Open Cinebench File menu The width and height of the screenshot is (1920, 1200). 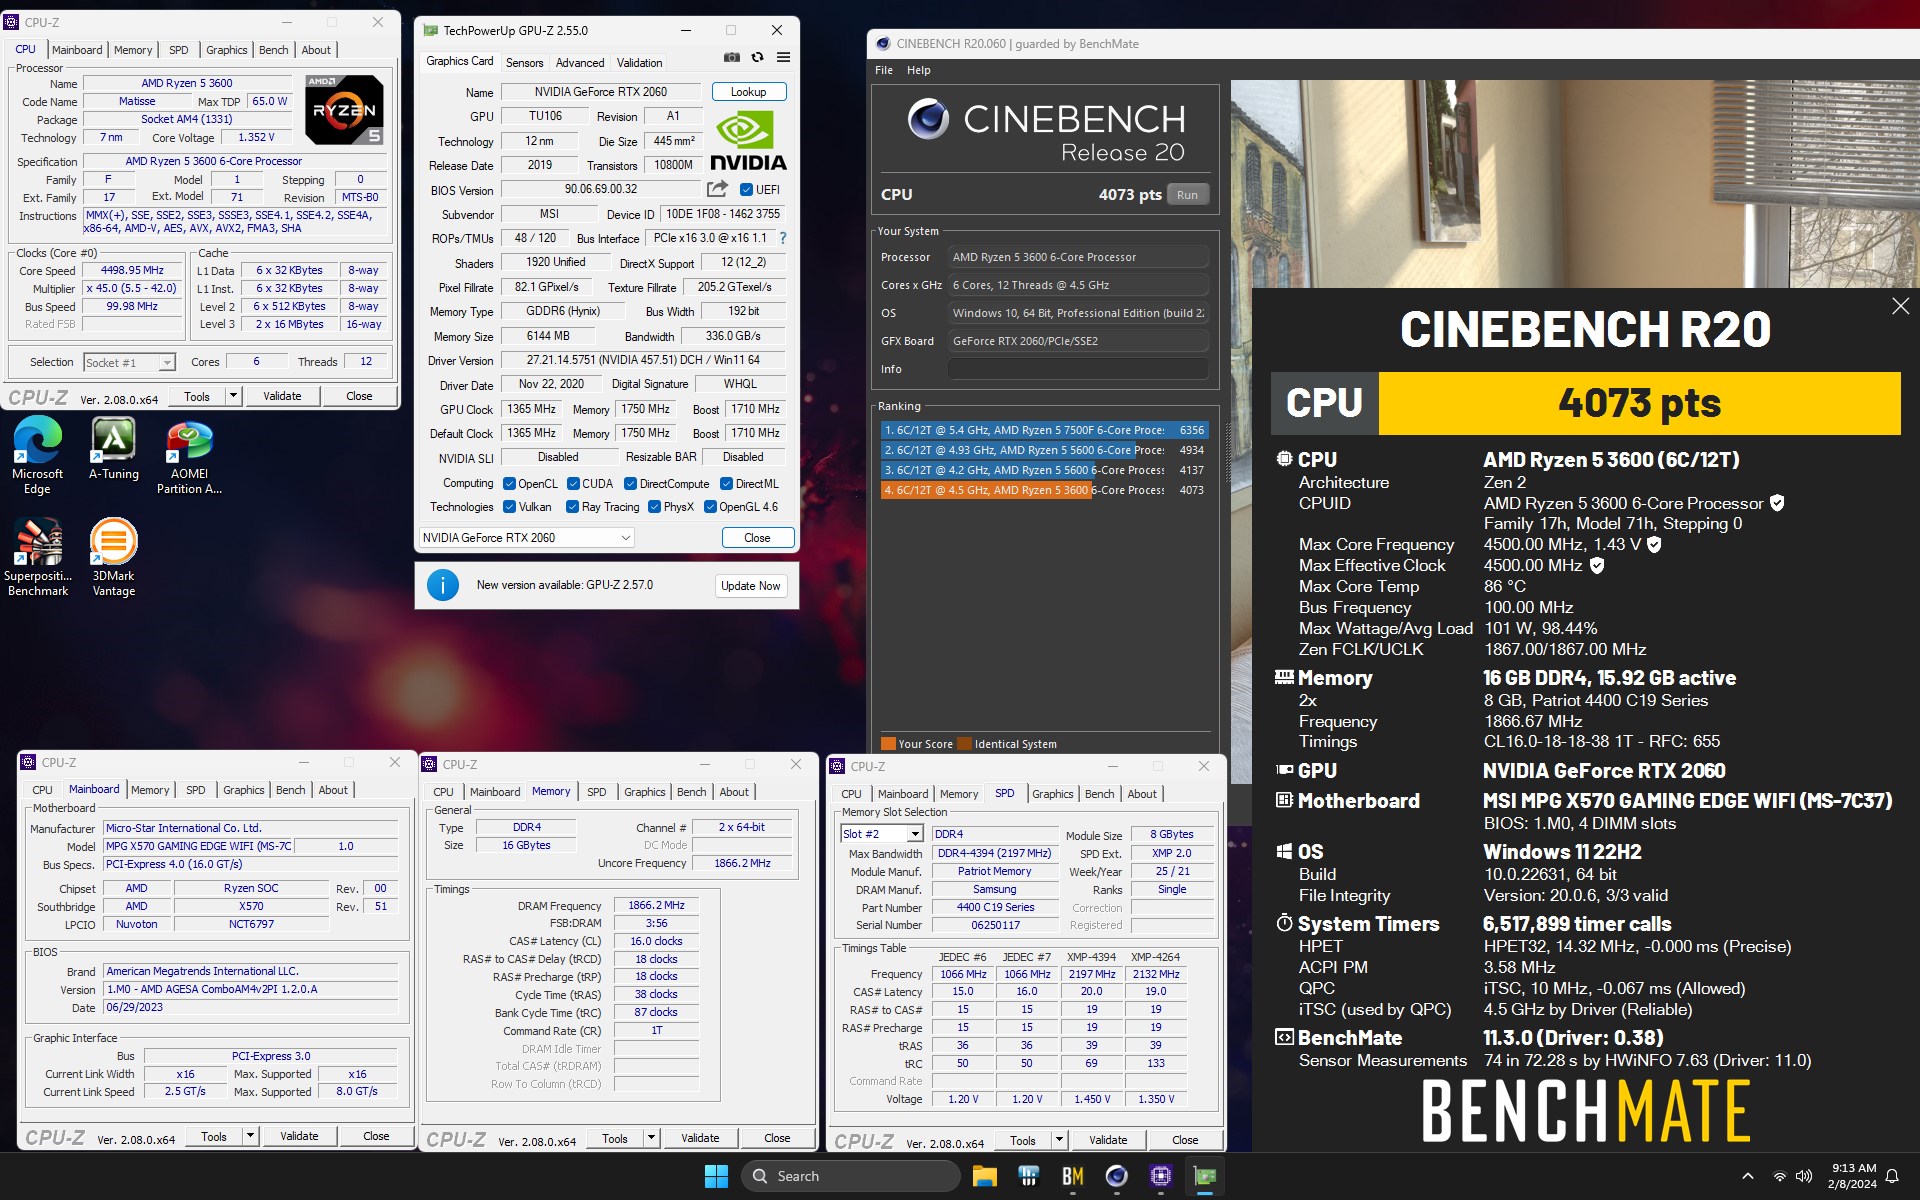click(884, 70)
